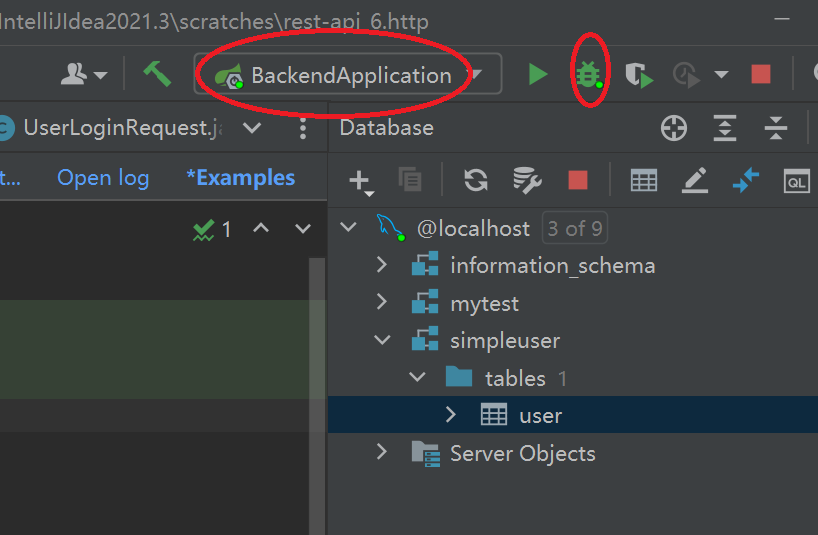Open BackendApplication run configuration dropdown

click(347, 75)
